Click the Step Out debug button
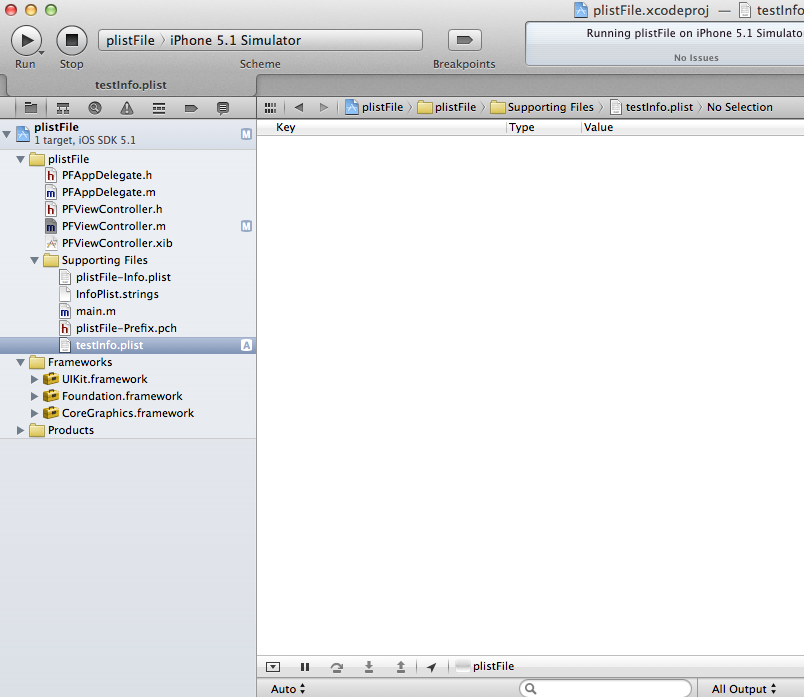Viewport: 804px width, 697px height. pyautogui.click(x=401, y=667)
